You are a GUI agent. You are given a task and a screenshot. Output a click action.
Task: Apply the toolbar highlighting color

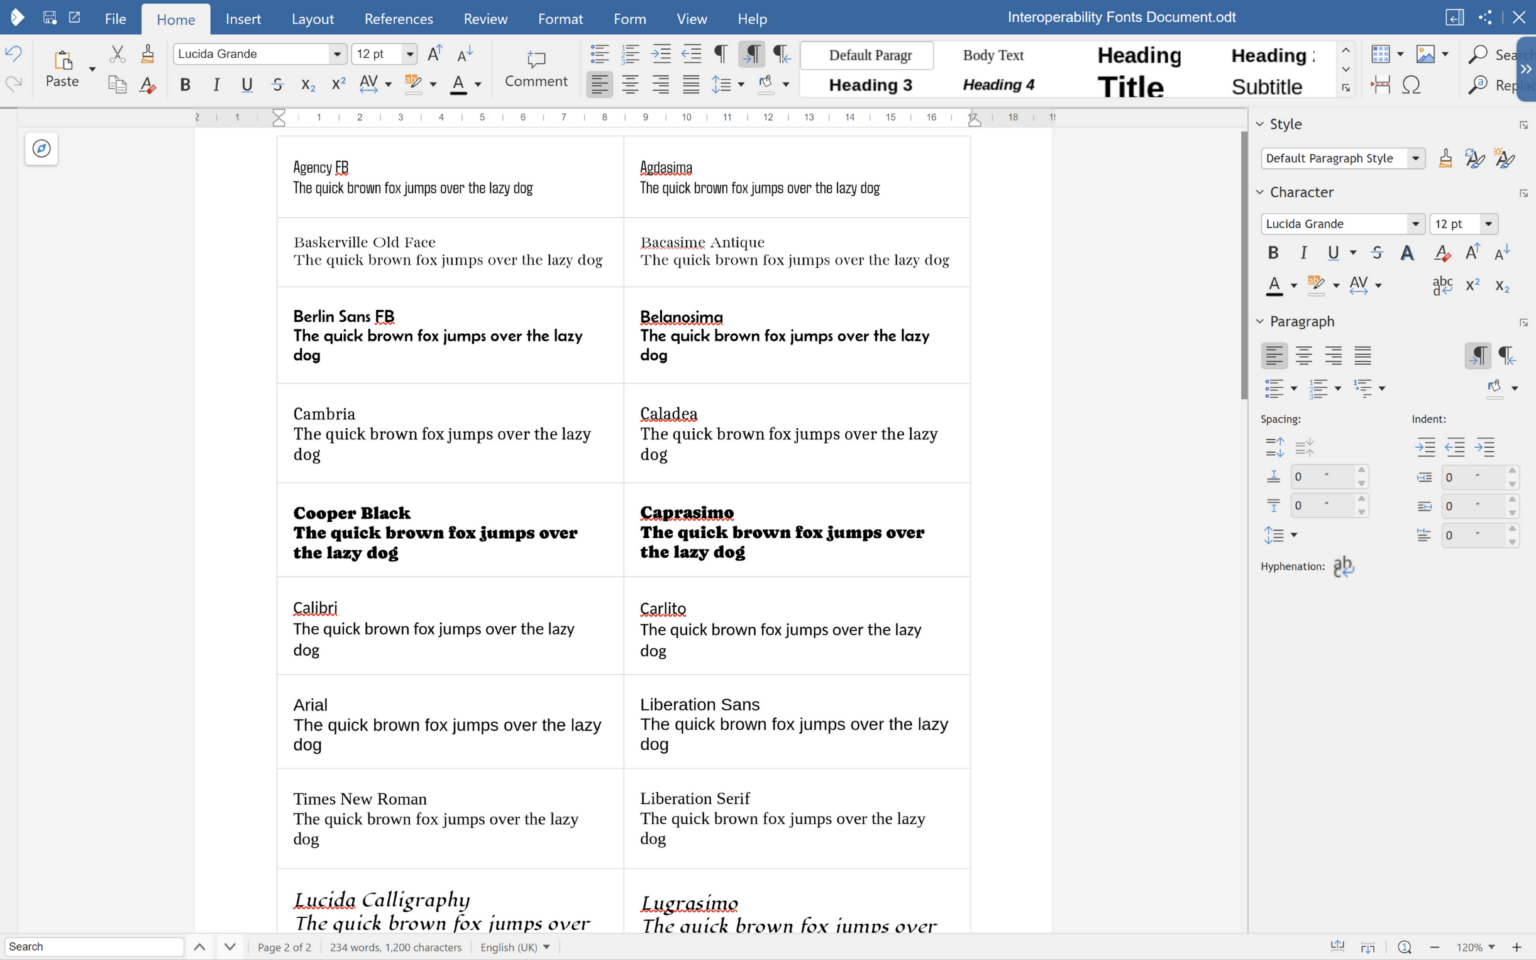click(413, 85)
